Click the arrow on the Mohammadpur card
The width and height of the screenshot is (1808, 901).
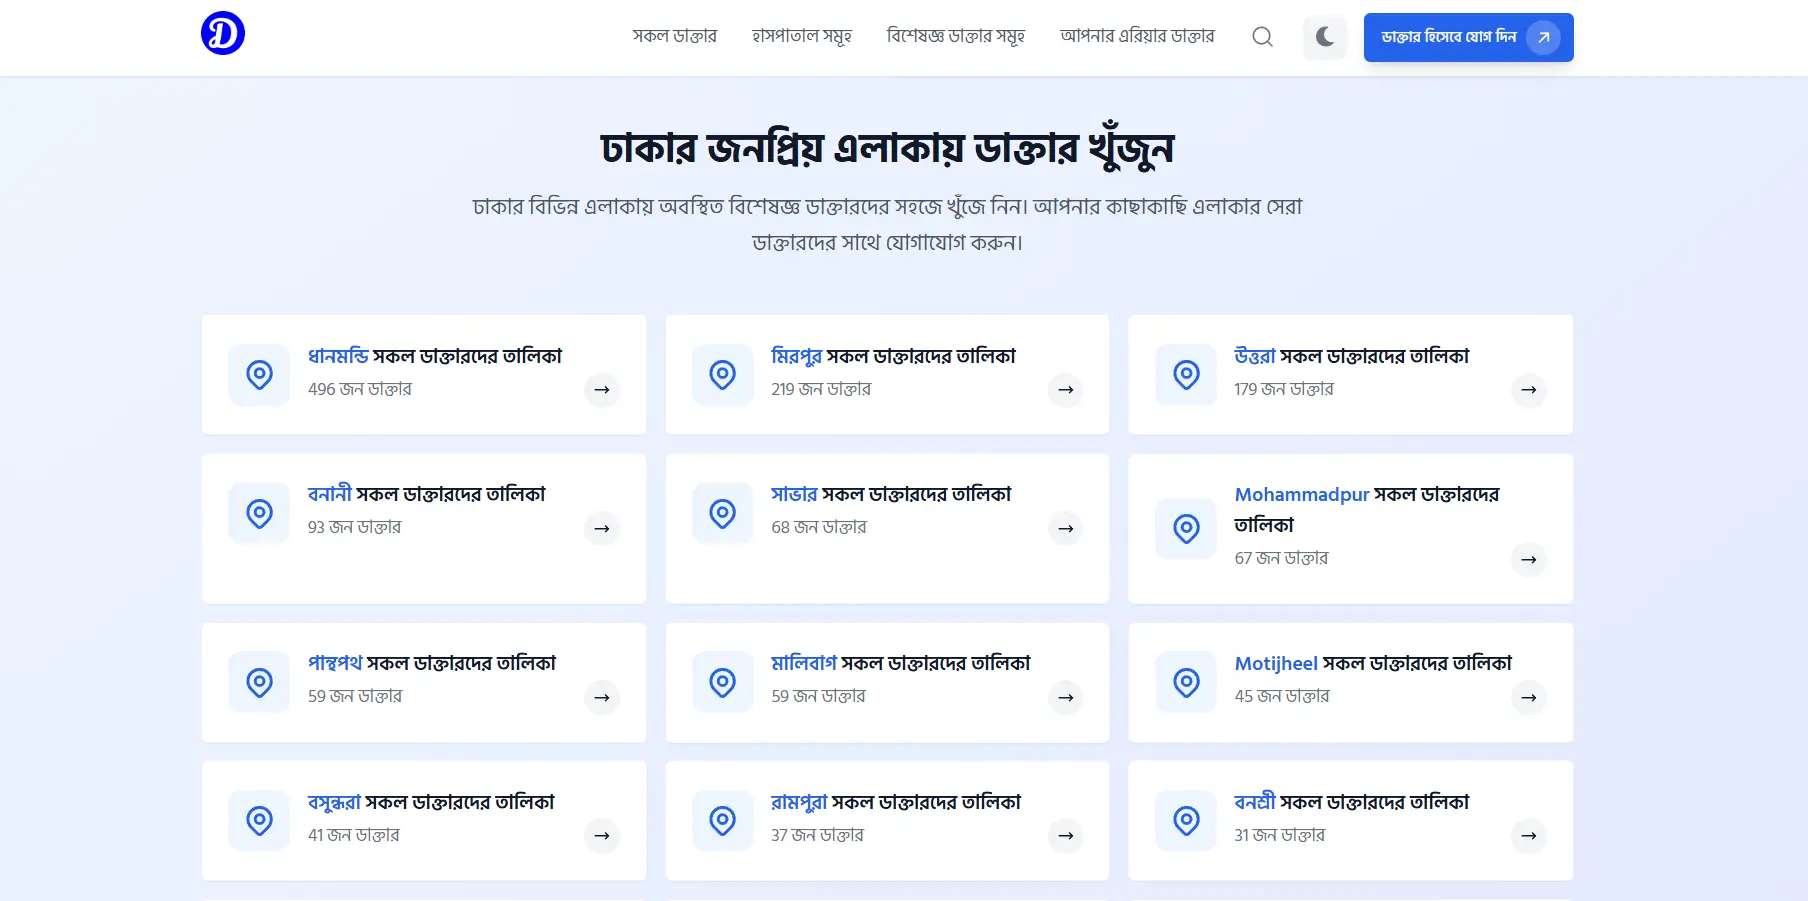1528,560
